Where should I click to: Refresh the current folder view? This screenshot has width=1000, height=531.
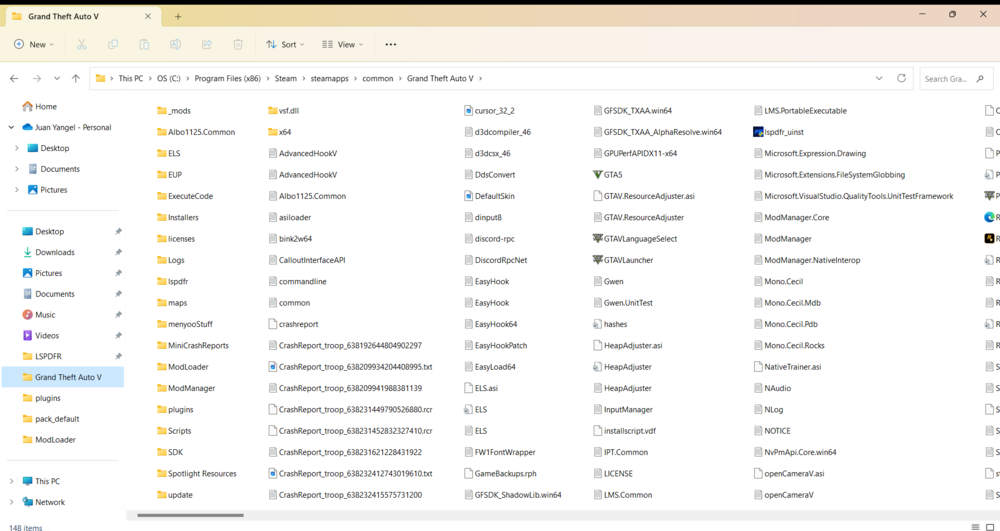[901, 78]
